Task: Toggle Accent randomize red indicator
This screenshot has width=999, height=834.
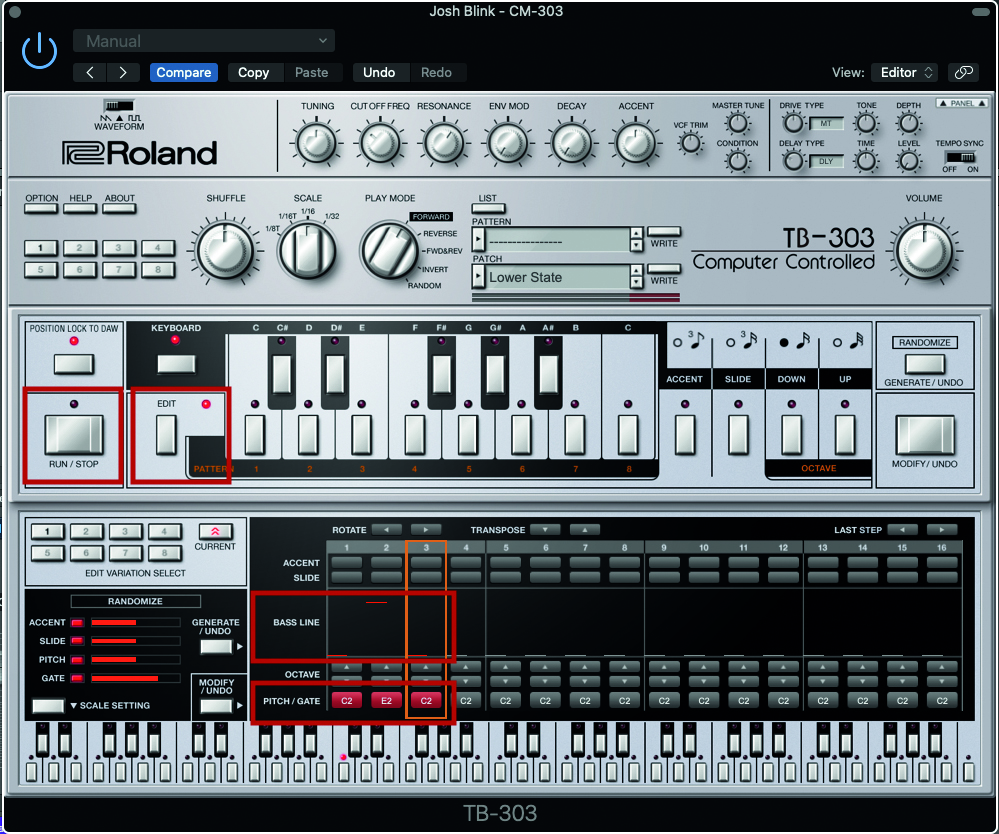Action: 77,622
